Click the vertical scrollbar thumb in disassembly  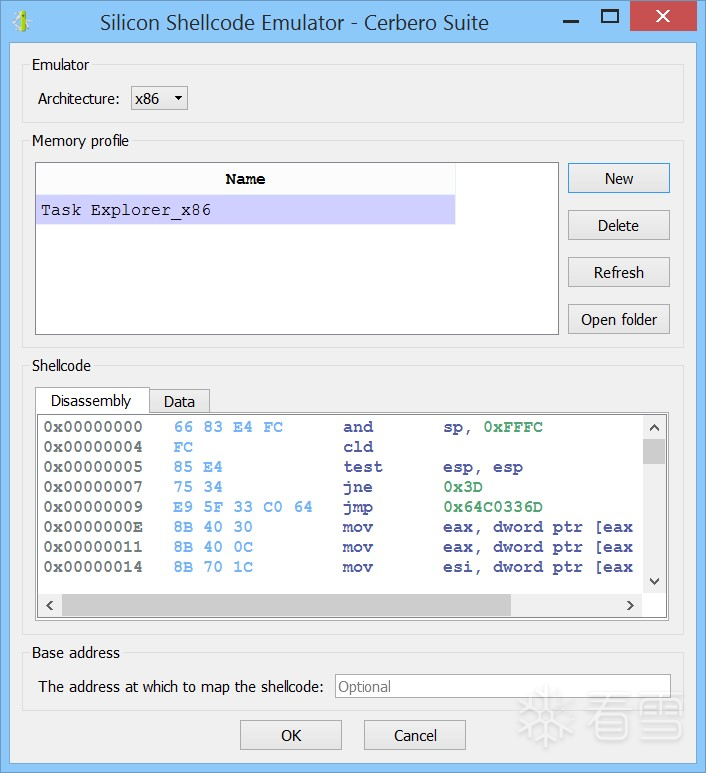(x=654, y=451)
